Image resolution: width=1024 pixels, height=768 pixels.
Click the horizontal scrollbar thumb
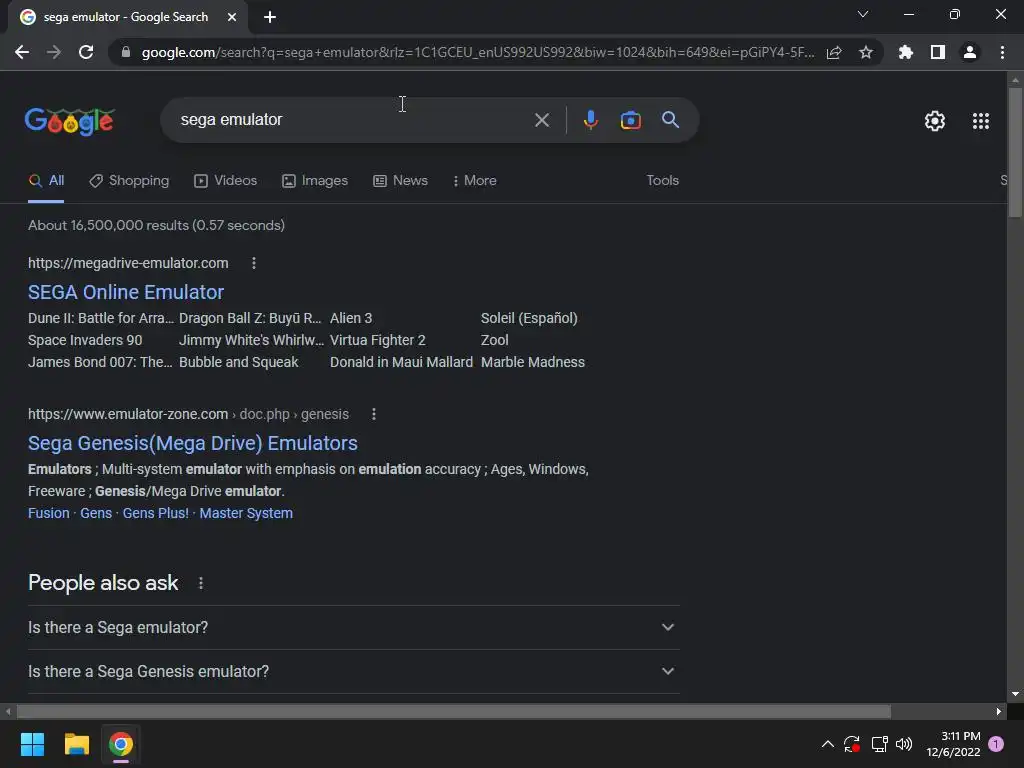454,711
